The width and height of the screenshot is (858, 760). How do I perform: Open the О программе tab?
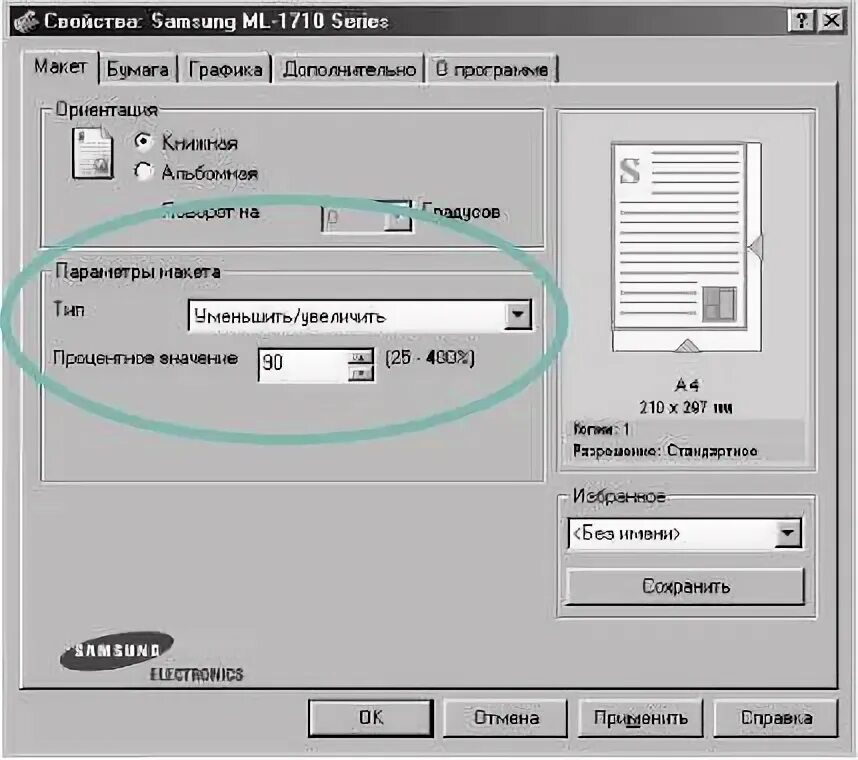491,69
